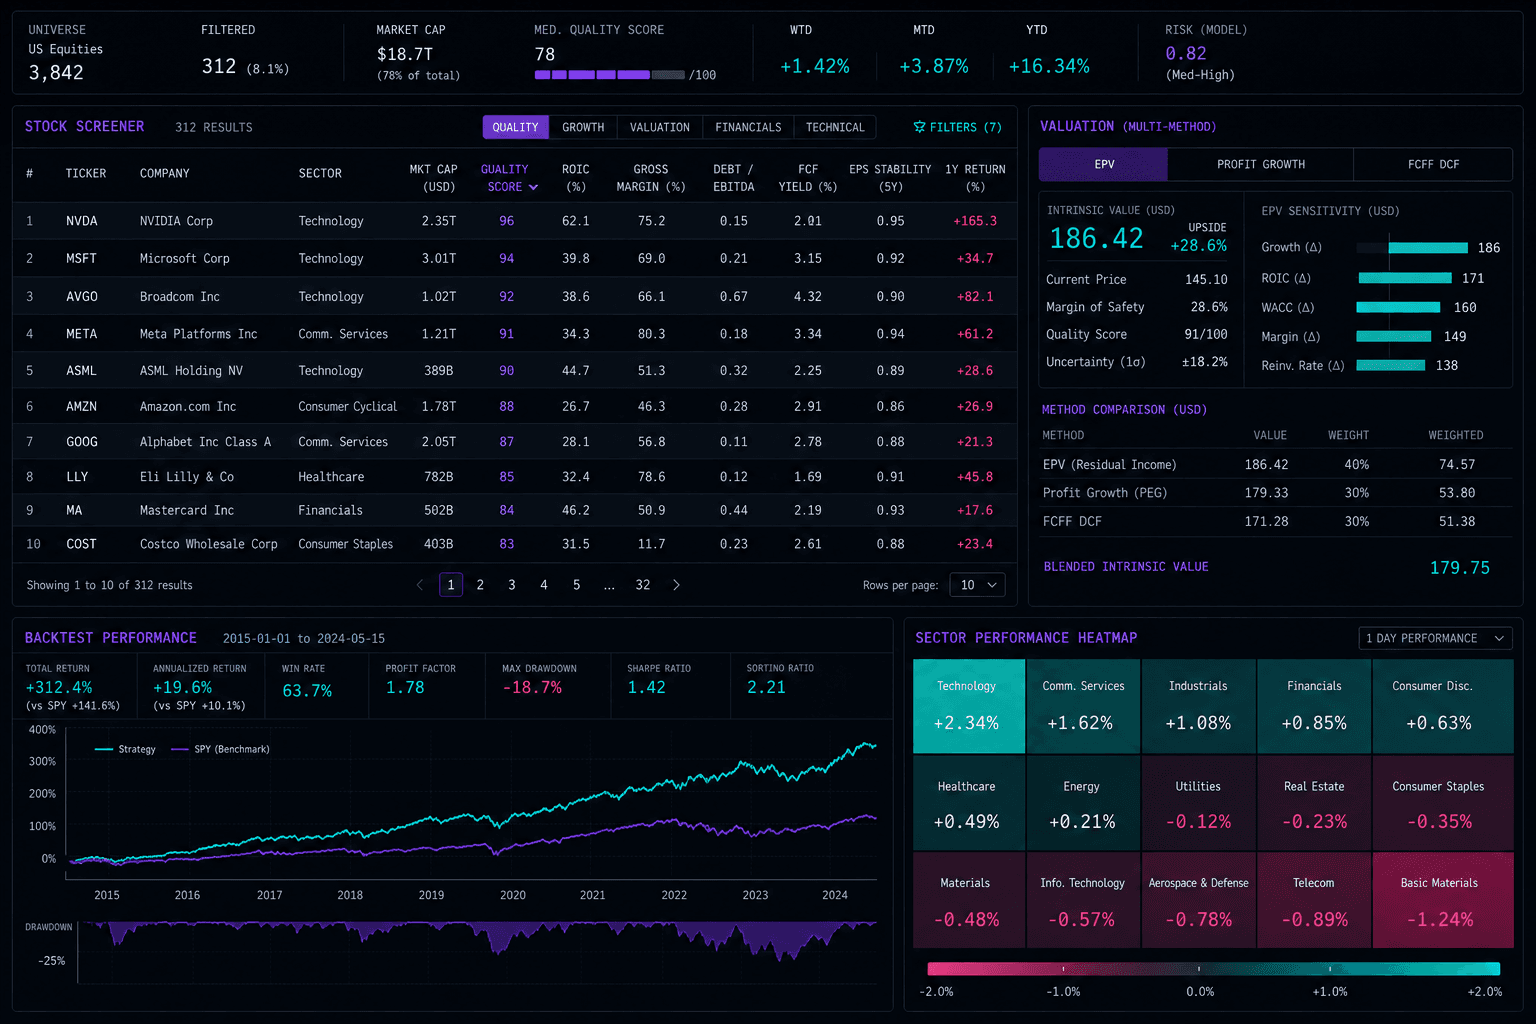Switch to the Quality tab
This screenshot has width=1536, height=1024.
point(515,127)
